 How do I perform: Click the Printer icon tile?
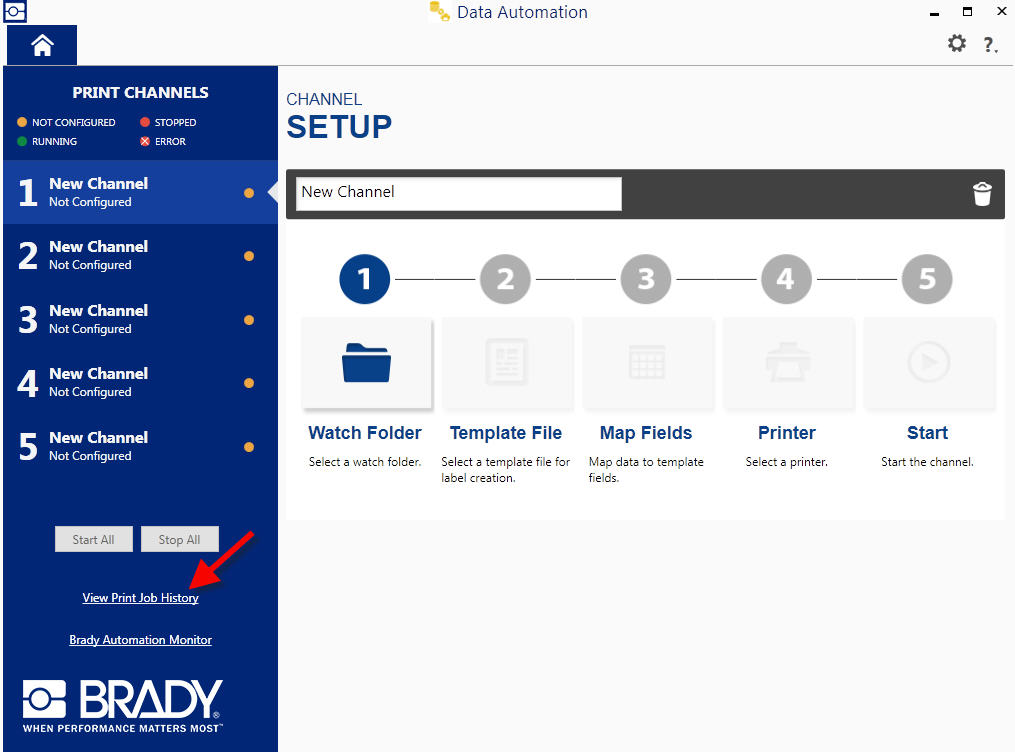[x=787, y=363]
